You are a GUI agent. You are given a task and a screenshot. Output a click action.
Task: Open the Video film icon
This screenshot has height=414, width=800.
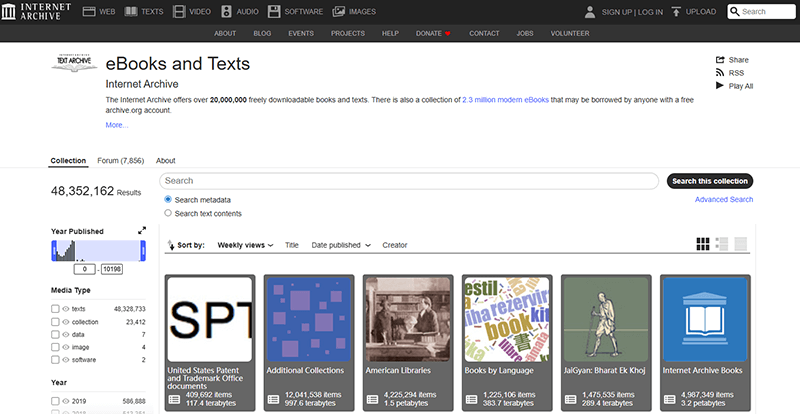pyautogui.click(x=179, y=12)
